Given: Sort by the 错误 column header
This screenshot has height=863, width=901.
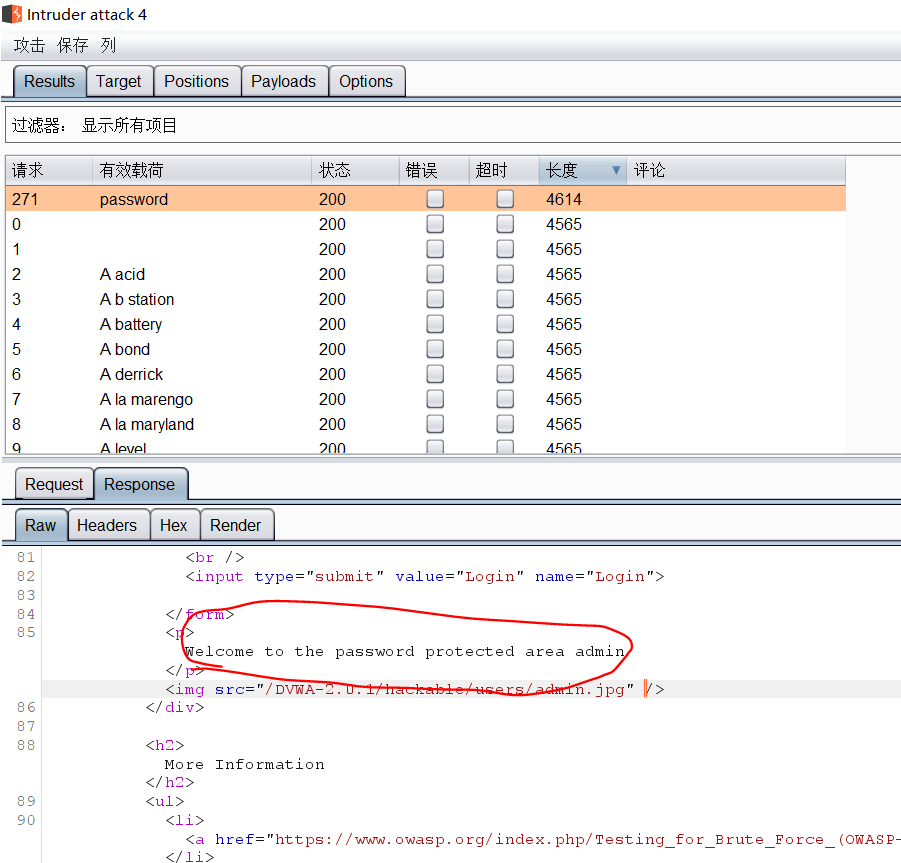Looking at the screenshot, I should (x=434, y=170).
